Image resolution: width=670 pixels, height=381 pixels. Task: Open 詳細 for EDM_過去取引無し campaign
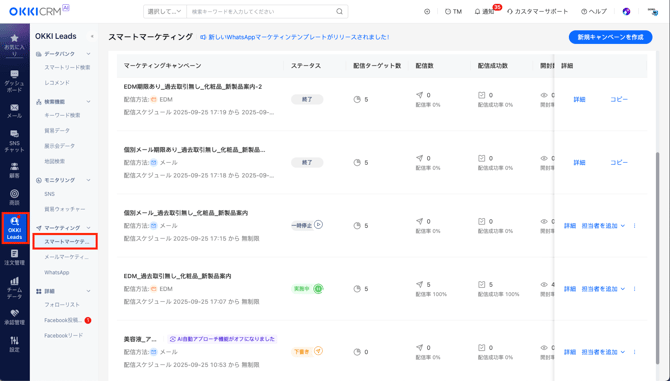click(x=570, y=289)
